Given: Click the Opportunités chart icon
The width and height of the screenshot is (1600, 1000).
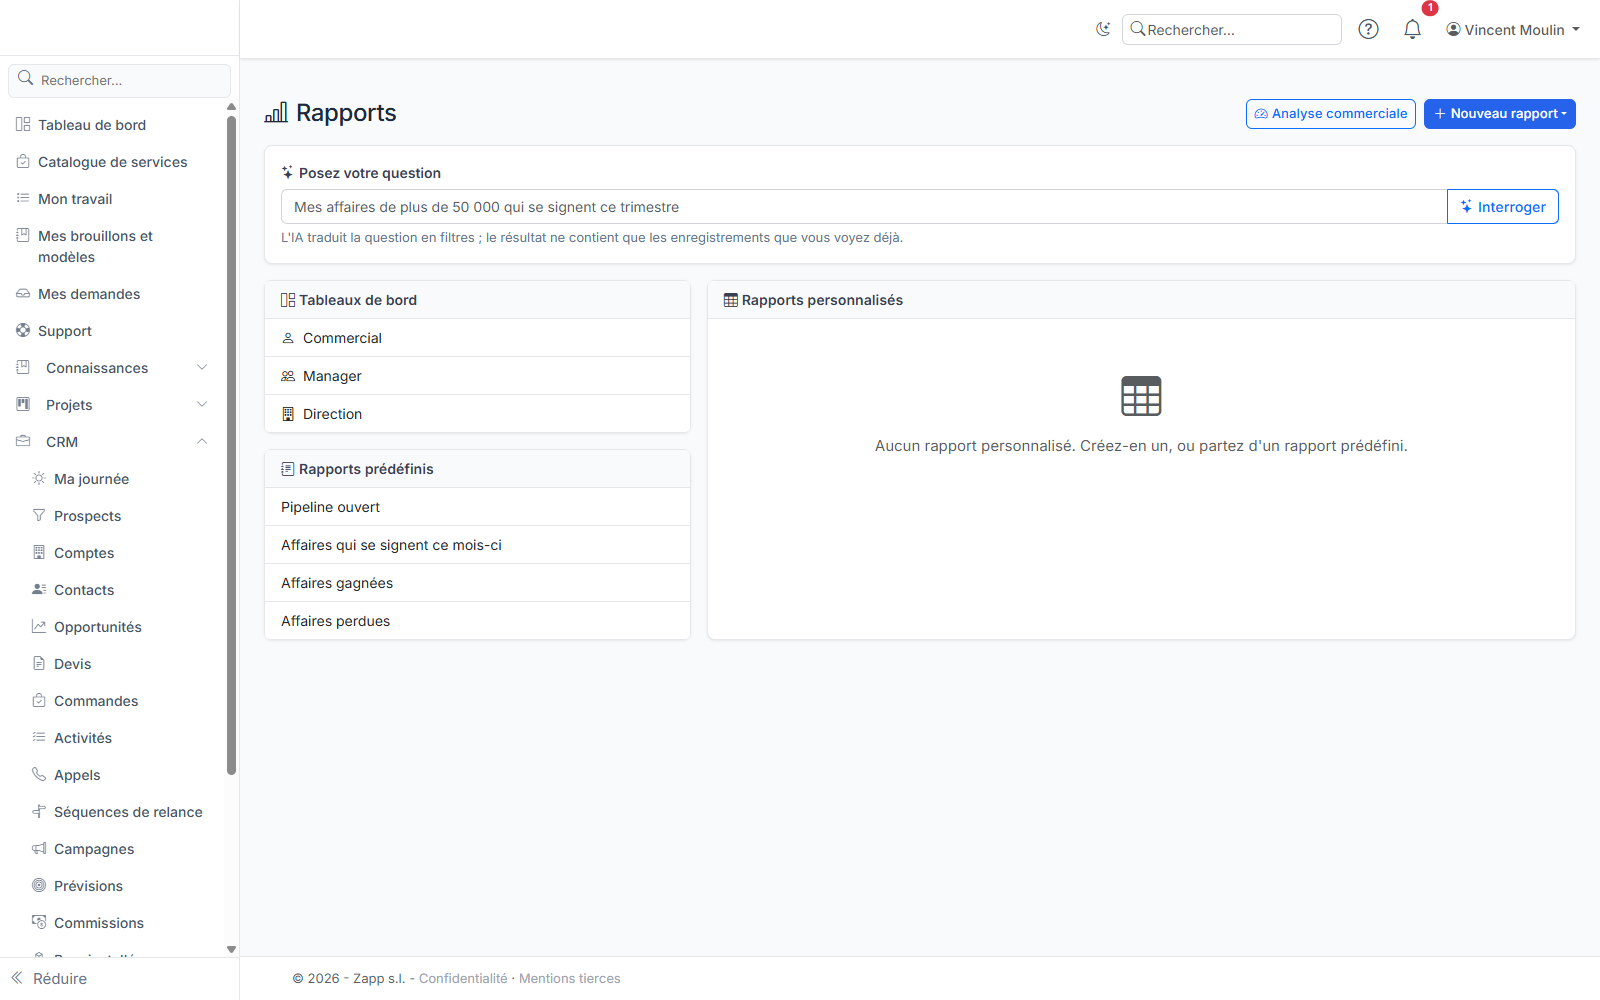Looking at the screenshot, I should click(39, 626).
